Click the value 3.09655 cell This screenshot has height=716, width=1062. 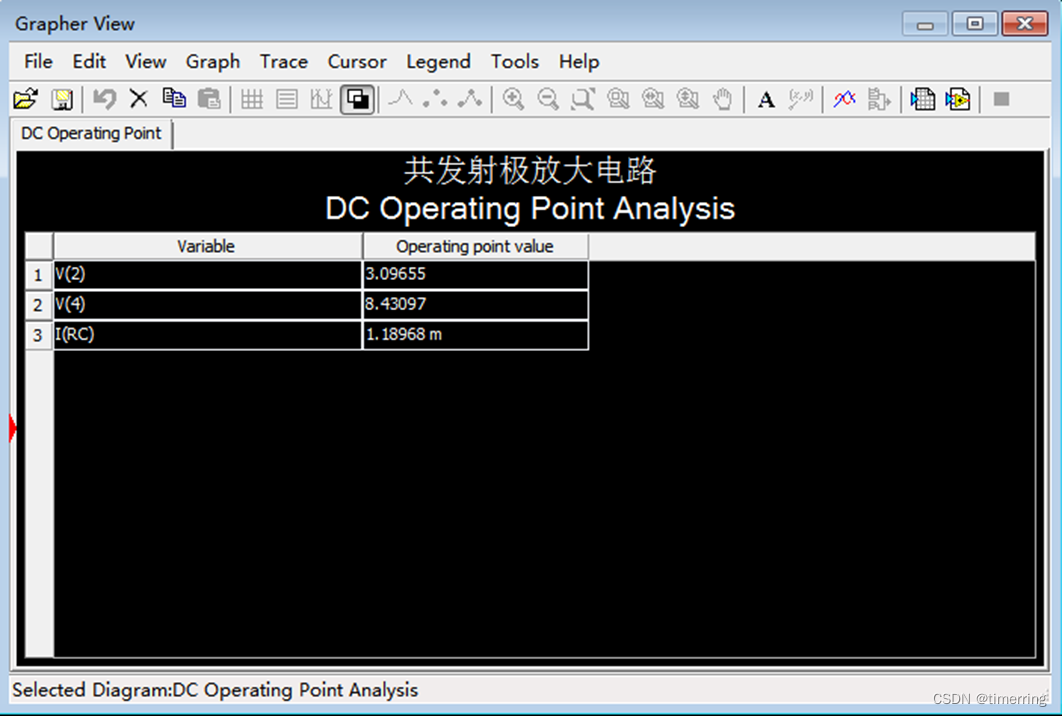click(x=475, y=275)
